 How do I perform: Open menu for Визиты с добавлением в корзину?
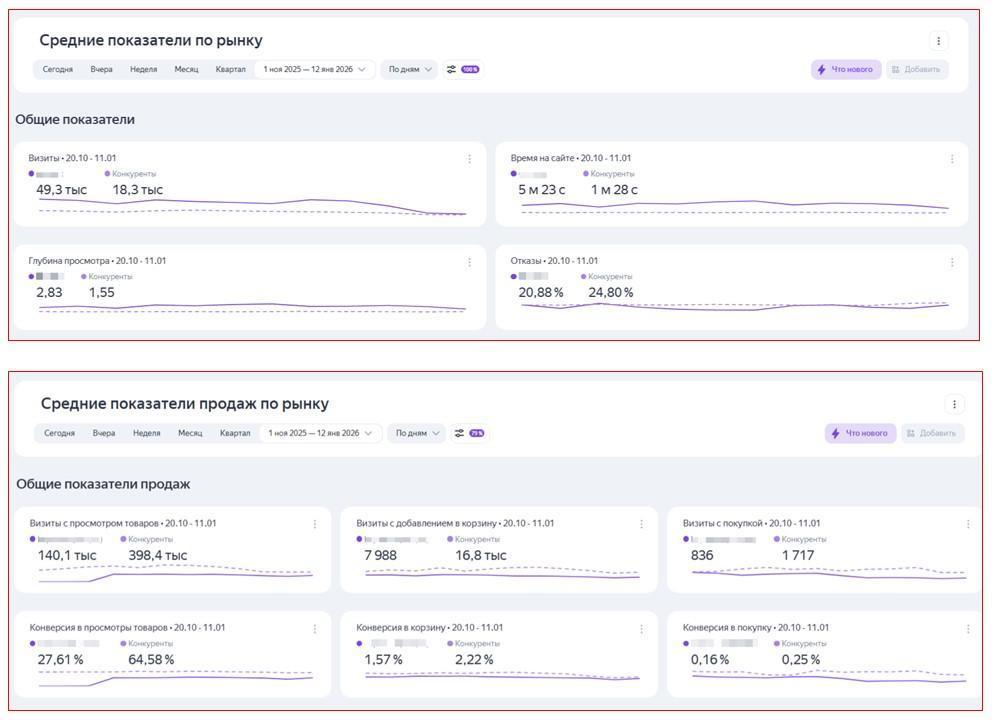(x=641, y=524)
